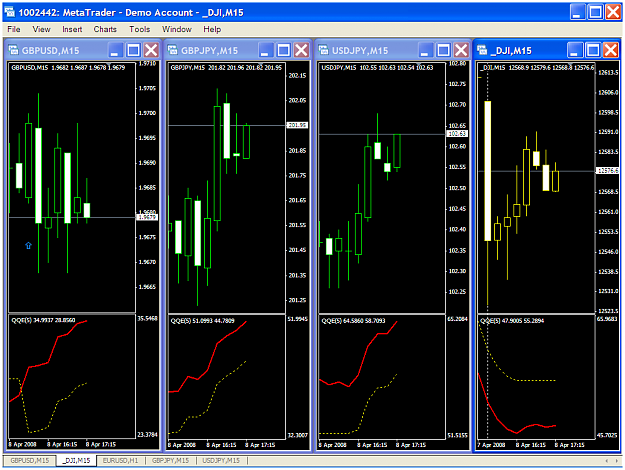625x470 pixels.
Task: Click the GBPUSD,M15 chart window icon
Action: coord(14,50)
